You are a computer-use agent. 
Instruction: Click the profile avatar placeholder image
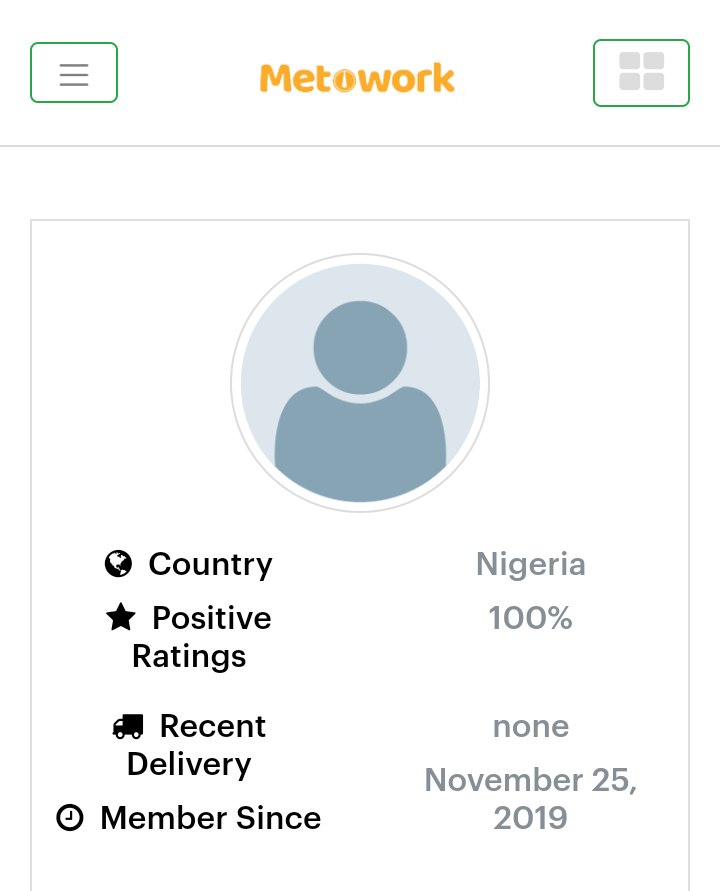pos(360,383)
